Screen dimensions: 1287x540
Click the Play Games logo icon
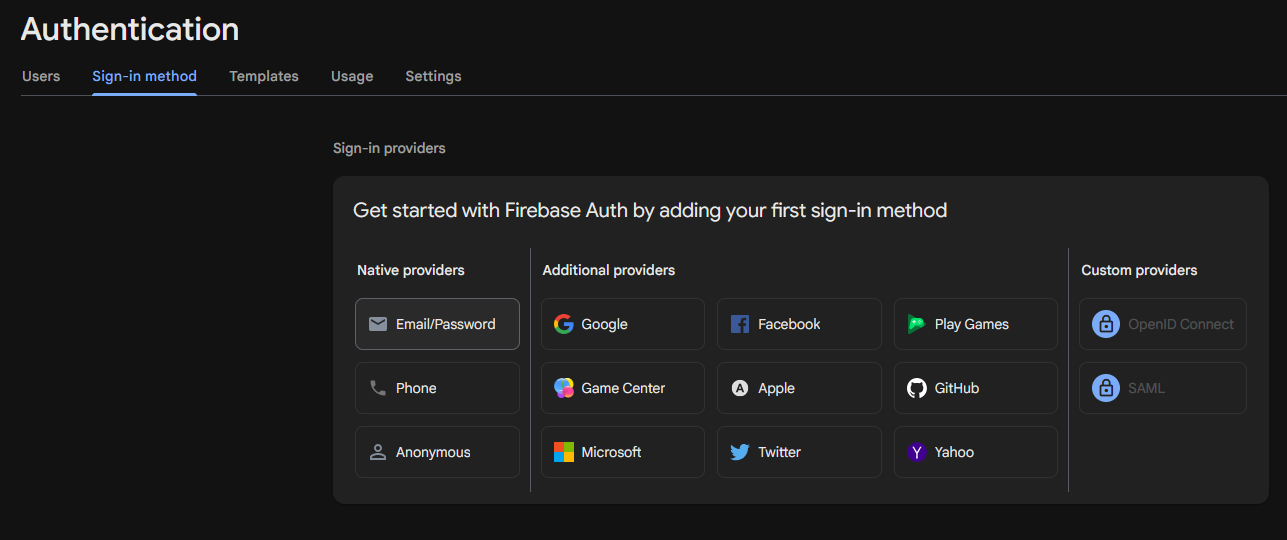click(916, 324)
